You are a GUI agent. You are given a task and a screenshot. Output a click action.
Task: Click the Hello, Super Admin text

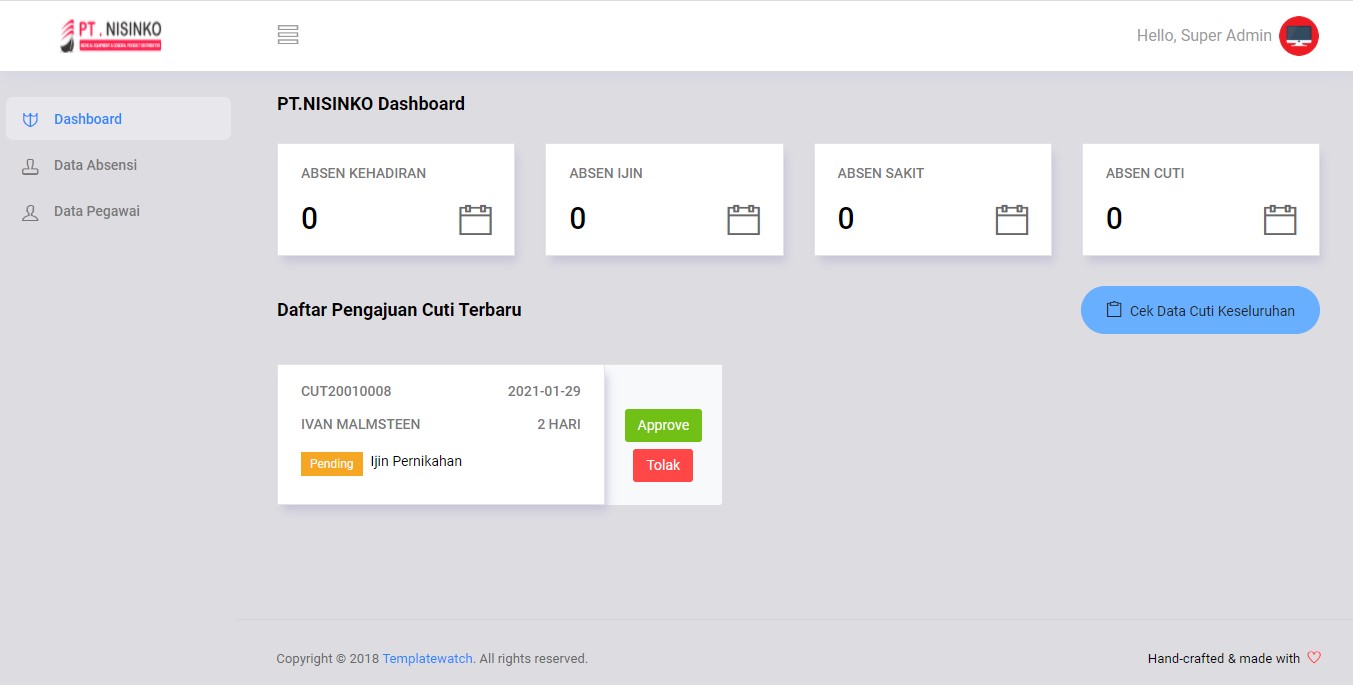tap(1203, 36)
